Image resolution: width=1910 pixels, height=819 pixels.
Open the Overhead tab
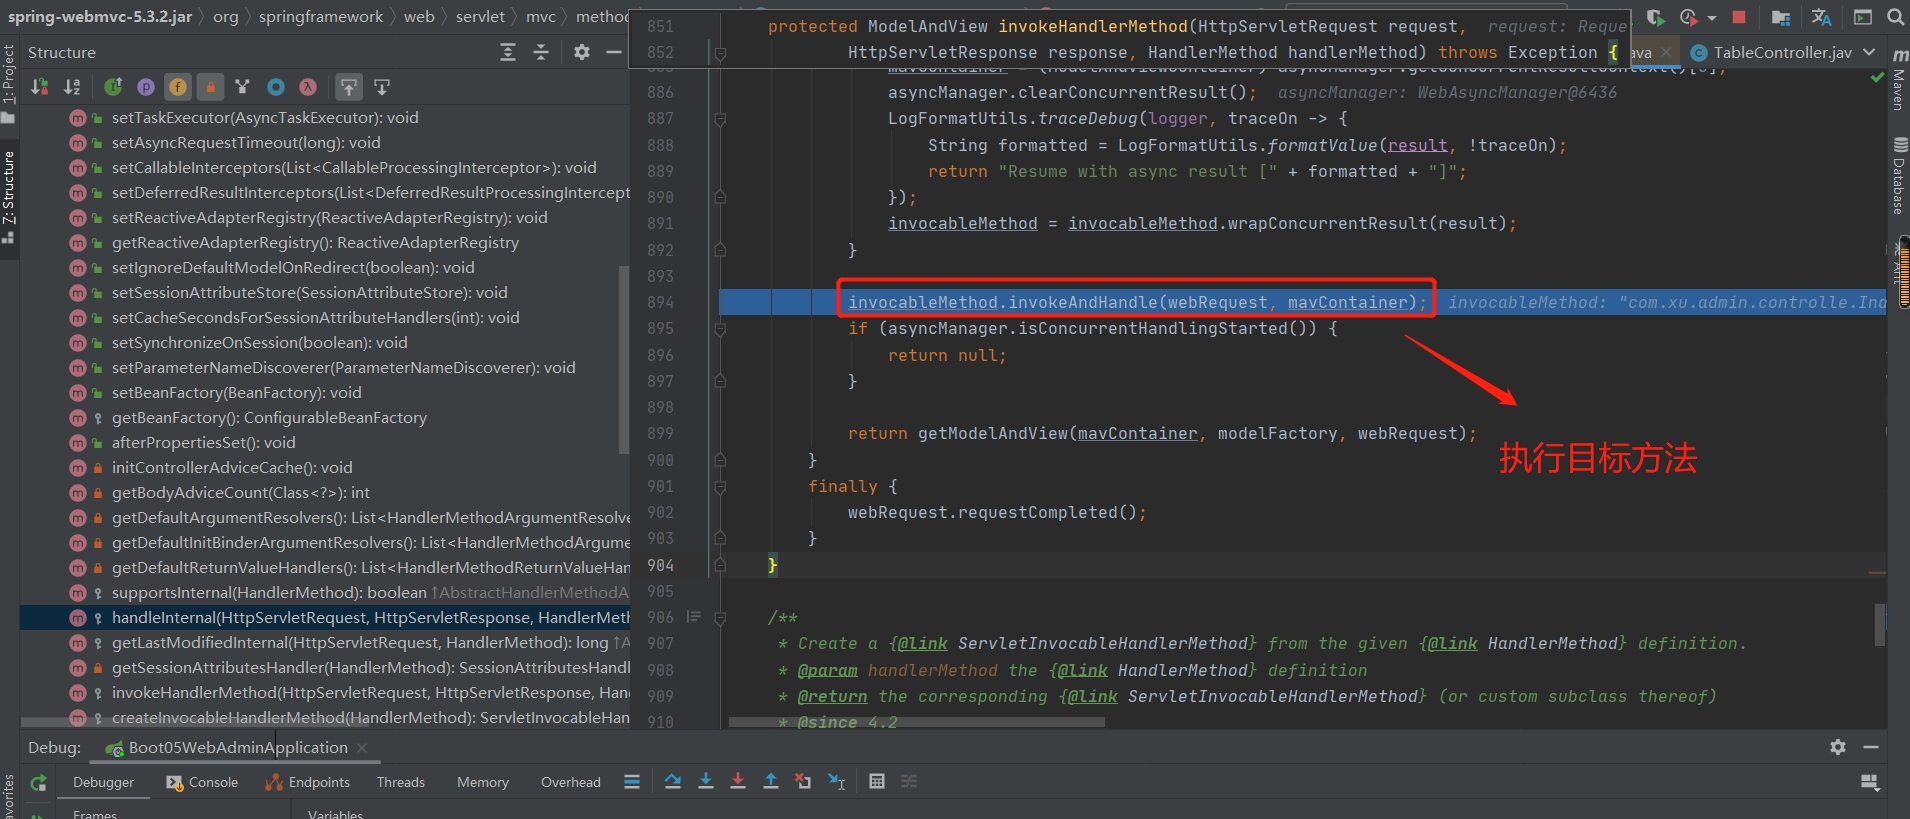tap(571, 782)
